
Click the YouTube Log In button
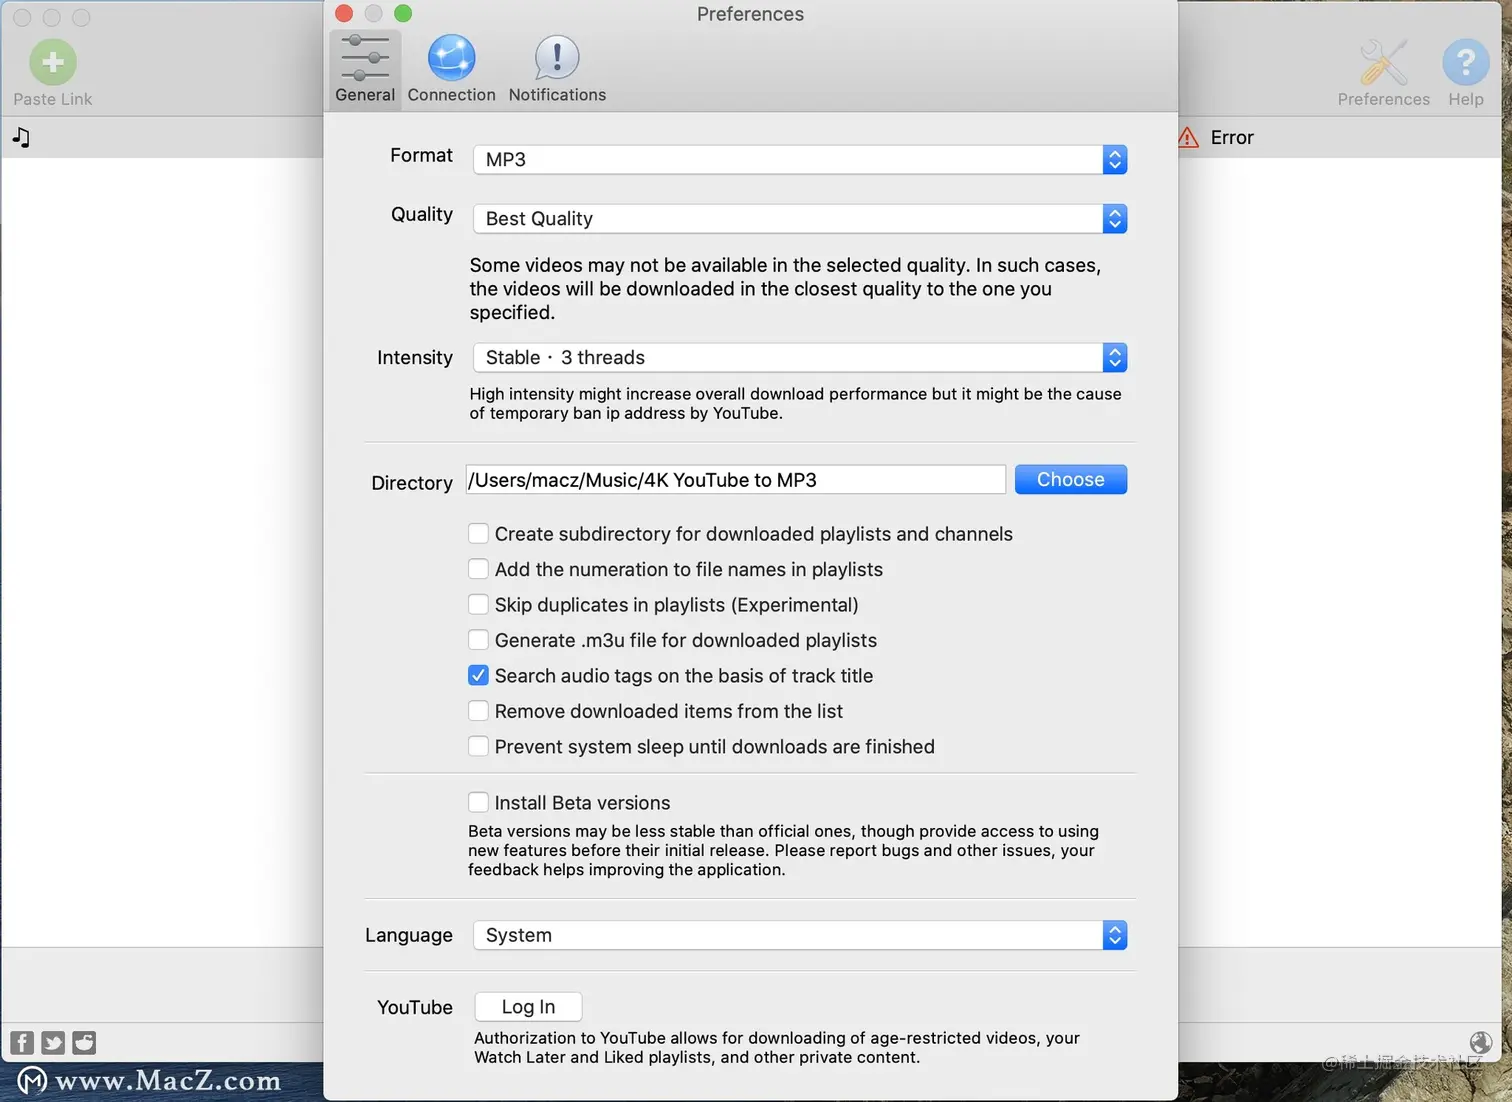(528, 1007)
